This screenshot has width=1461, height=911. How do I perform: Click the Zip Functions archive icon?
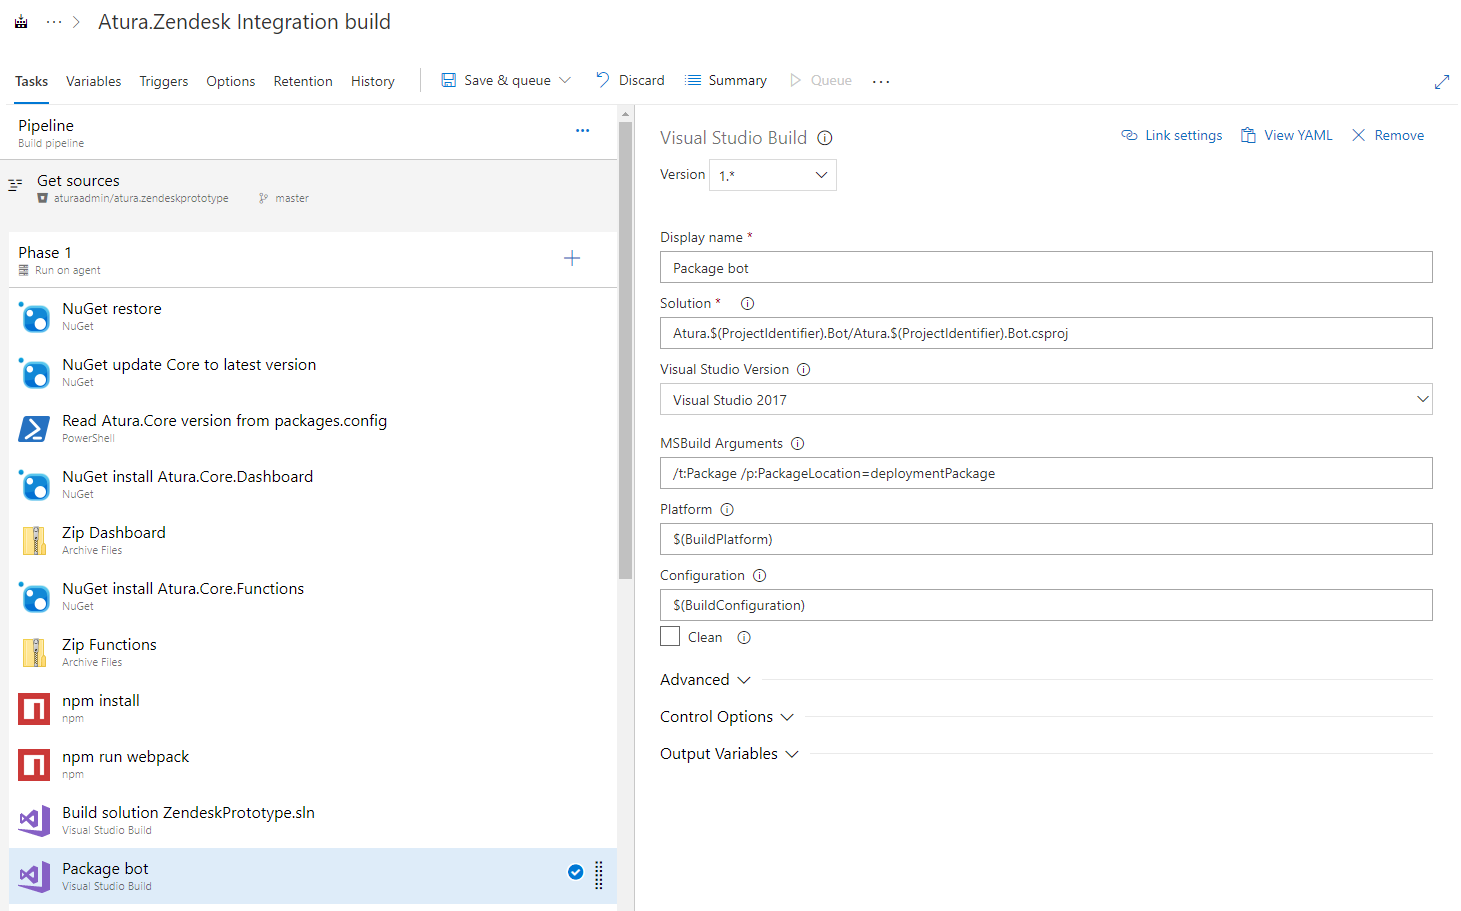[35, 653]
